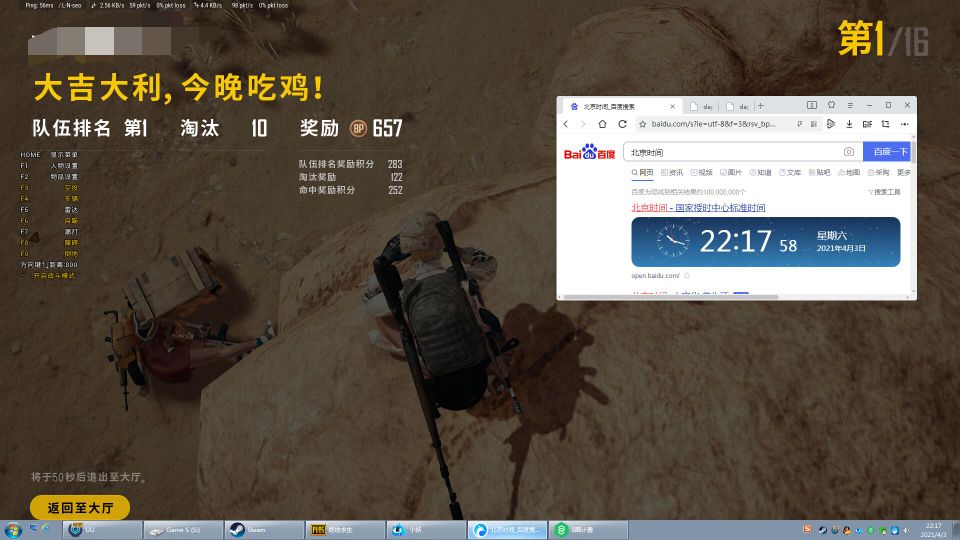Open the tab count icon in browser title bar
The height and width of the screenshot is (540, 960).
point(812,105)
